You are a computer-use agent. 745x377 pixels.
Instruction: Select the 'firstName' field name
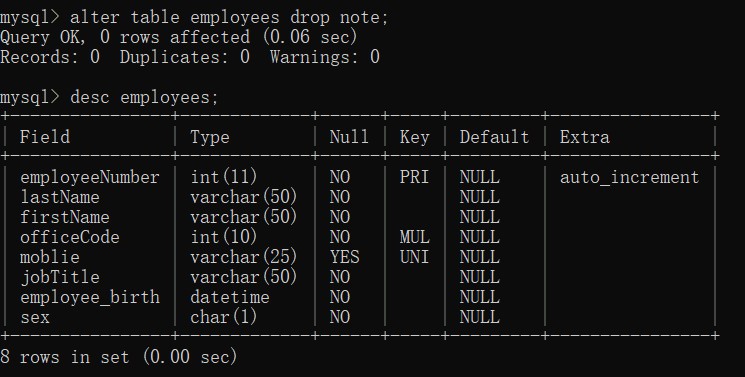65,217
